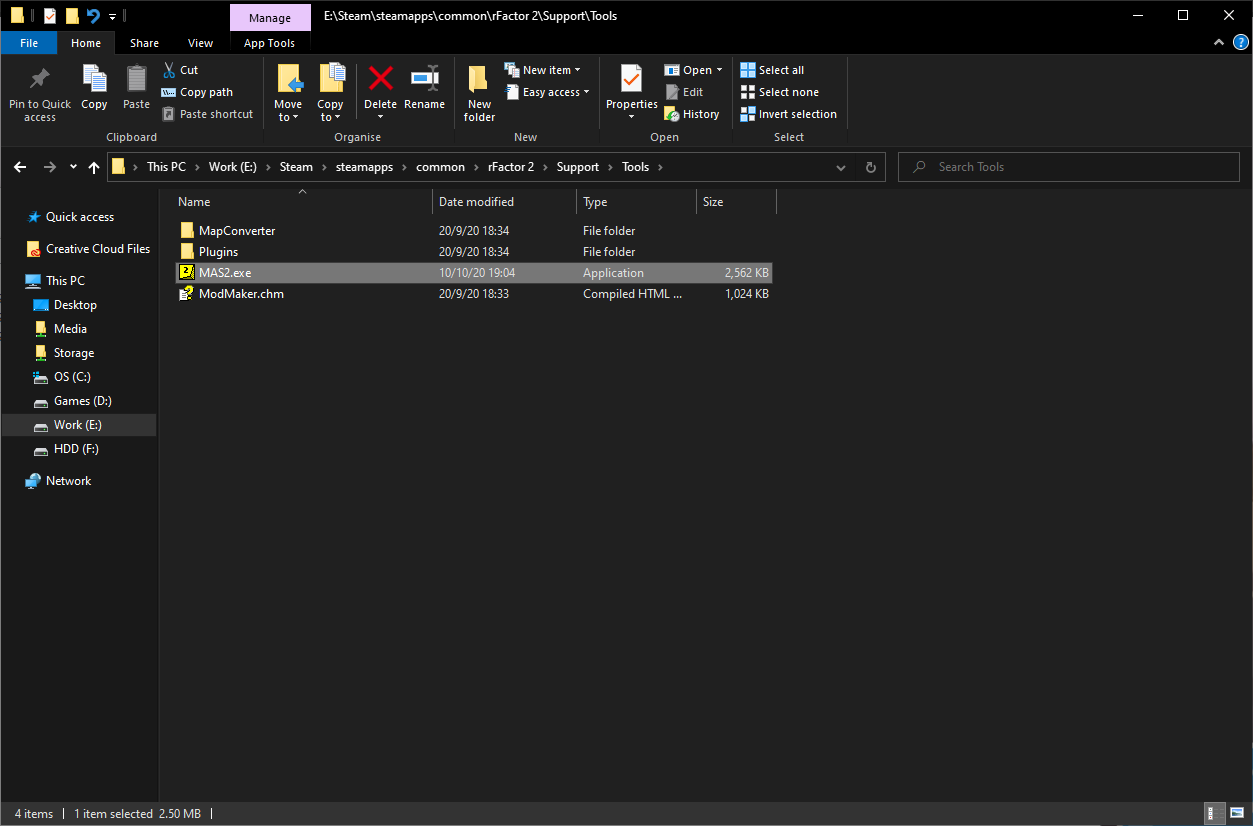This screenshot has width=1253, height=826.
Task: Refresh the current folder view
Action: click(x=870, y=167)
